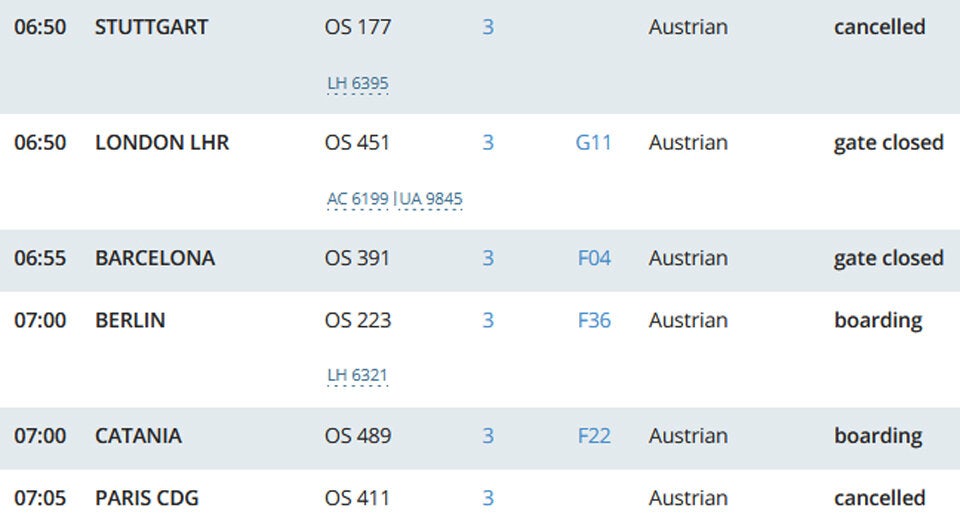Select the STUTTGART destination row
The image size is (960, 520).
[x=151, y=27]
